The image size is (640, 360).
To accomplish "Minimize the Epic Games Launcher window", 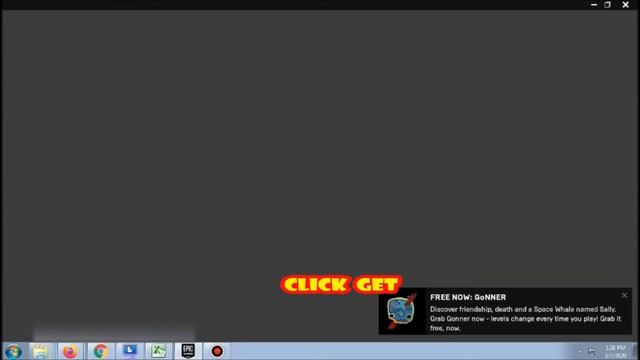I will click(x=594, y=4).
